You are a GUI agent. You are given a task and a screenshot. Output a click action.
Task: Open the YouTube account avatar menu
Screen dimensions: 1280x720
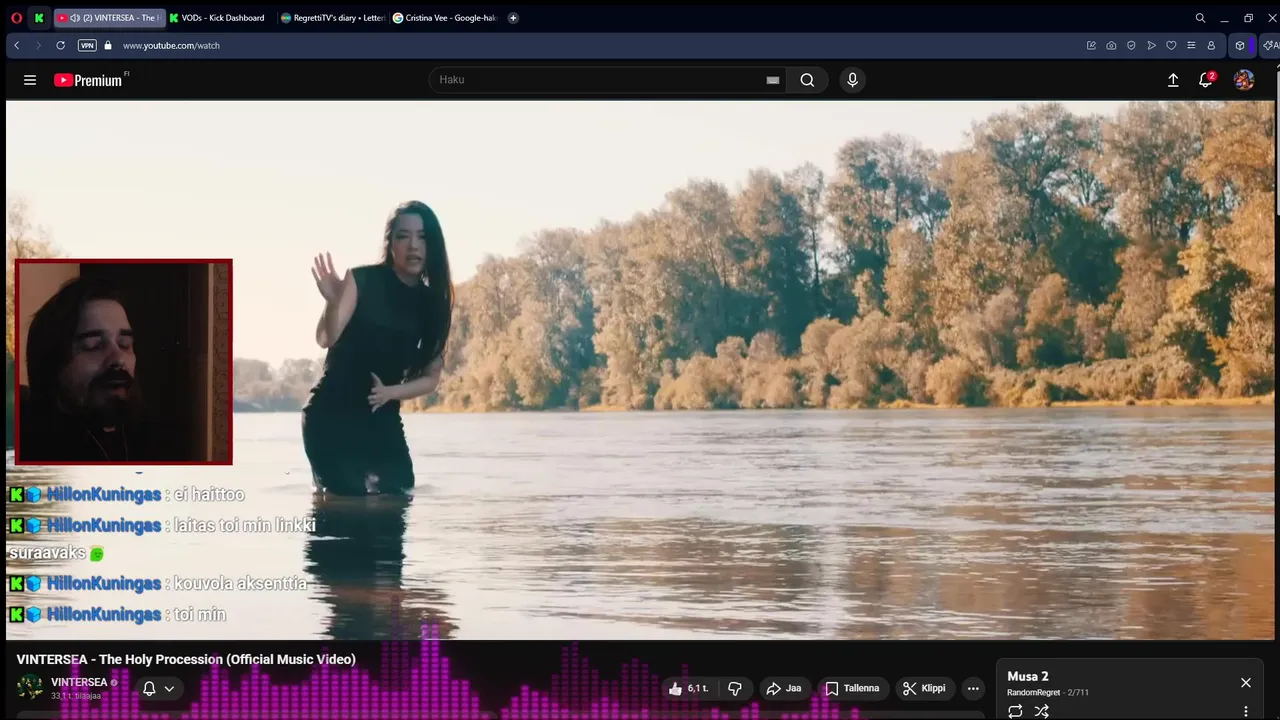pyautogui.click(x=1244, y=80)
